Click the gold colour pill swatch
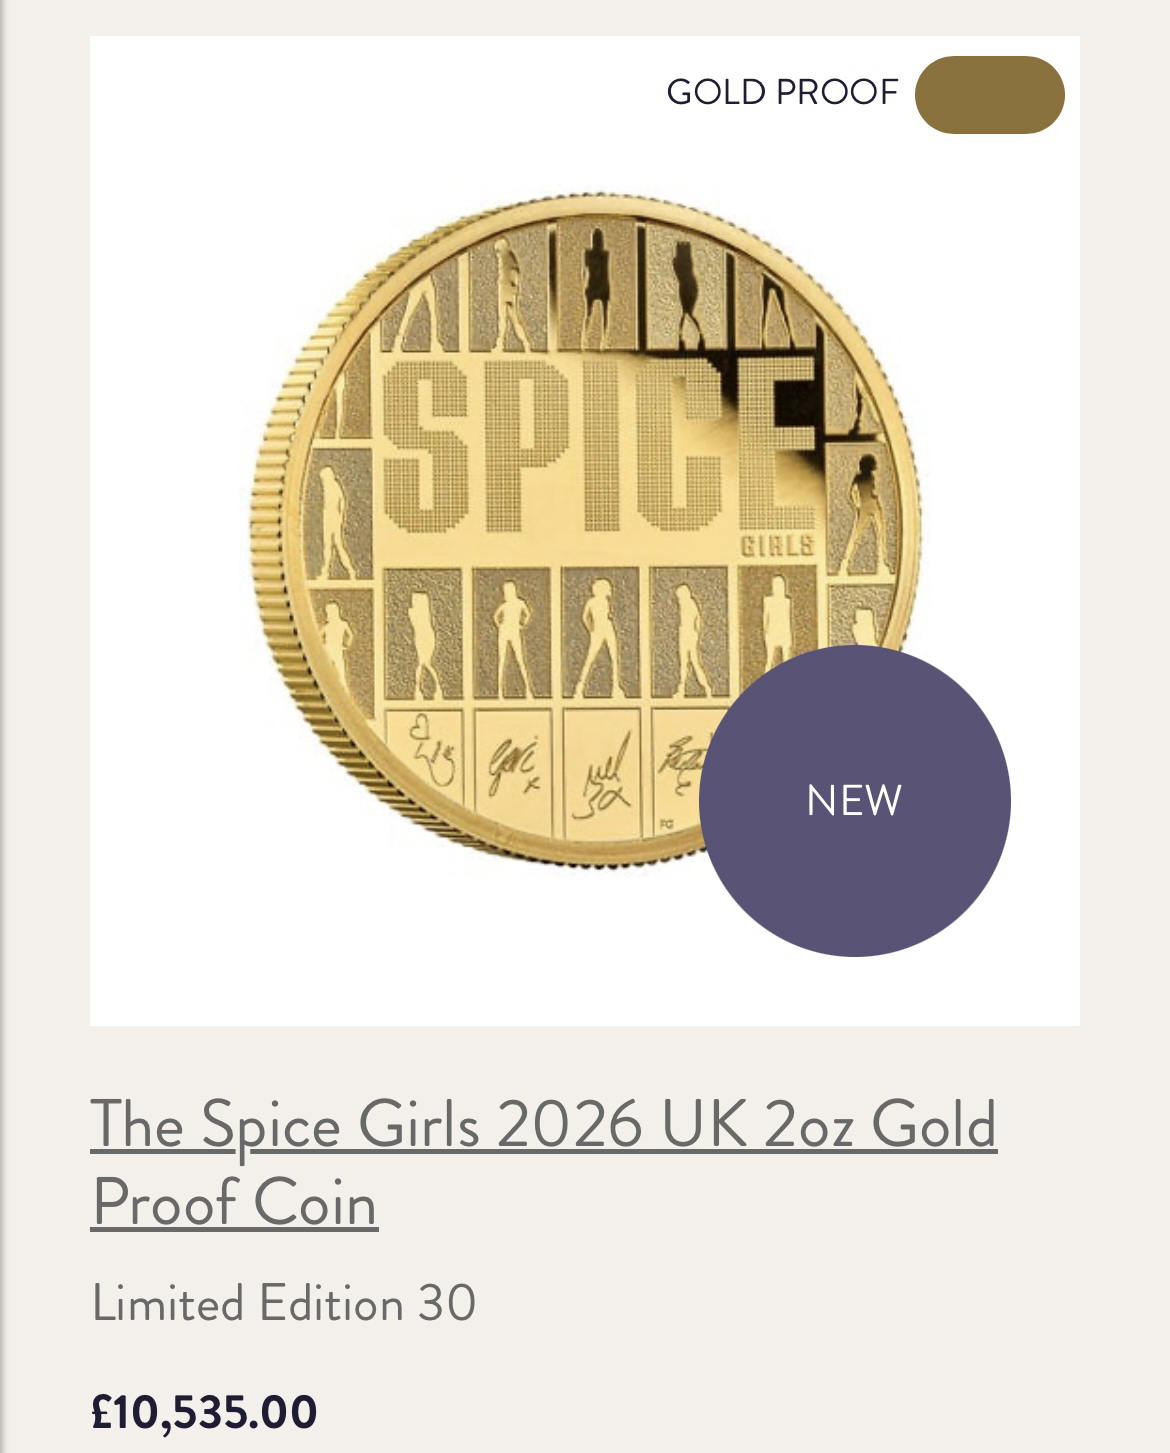 tap(989, 95)
